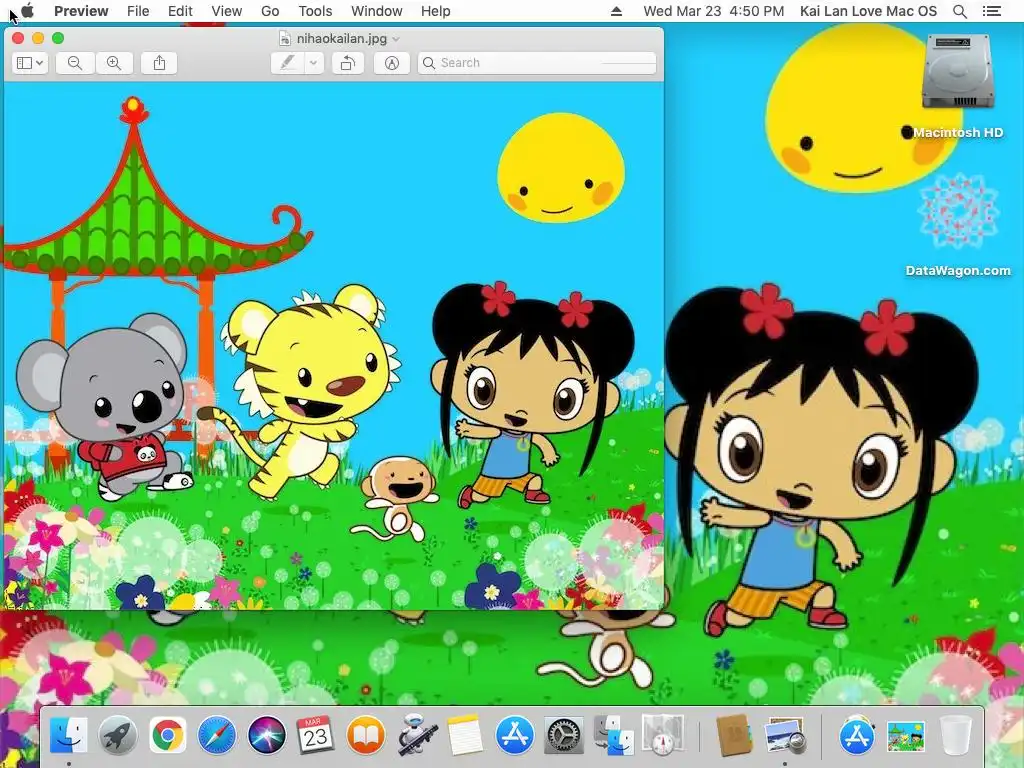Click the map-and-compass icon in Dock
Viewport: 1024px width, 768px height.
pyautogui.click(x=663, y=735)
